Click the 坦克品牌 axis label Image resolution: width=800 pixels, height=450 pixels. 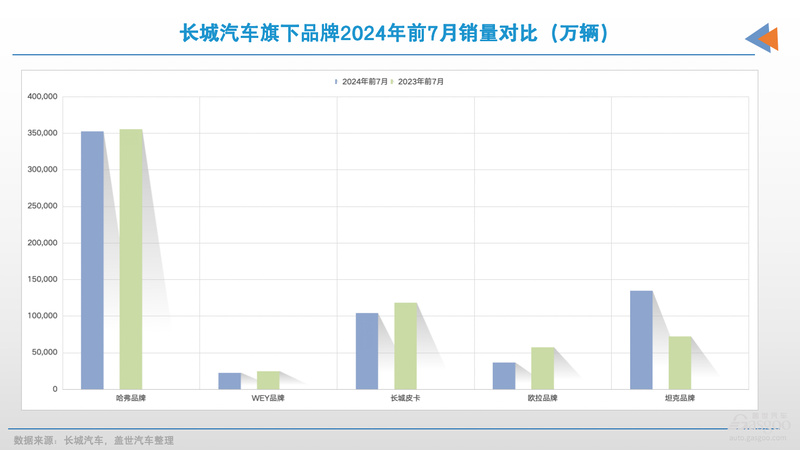(x=680, y=398)
